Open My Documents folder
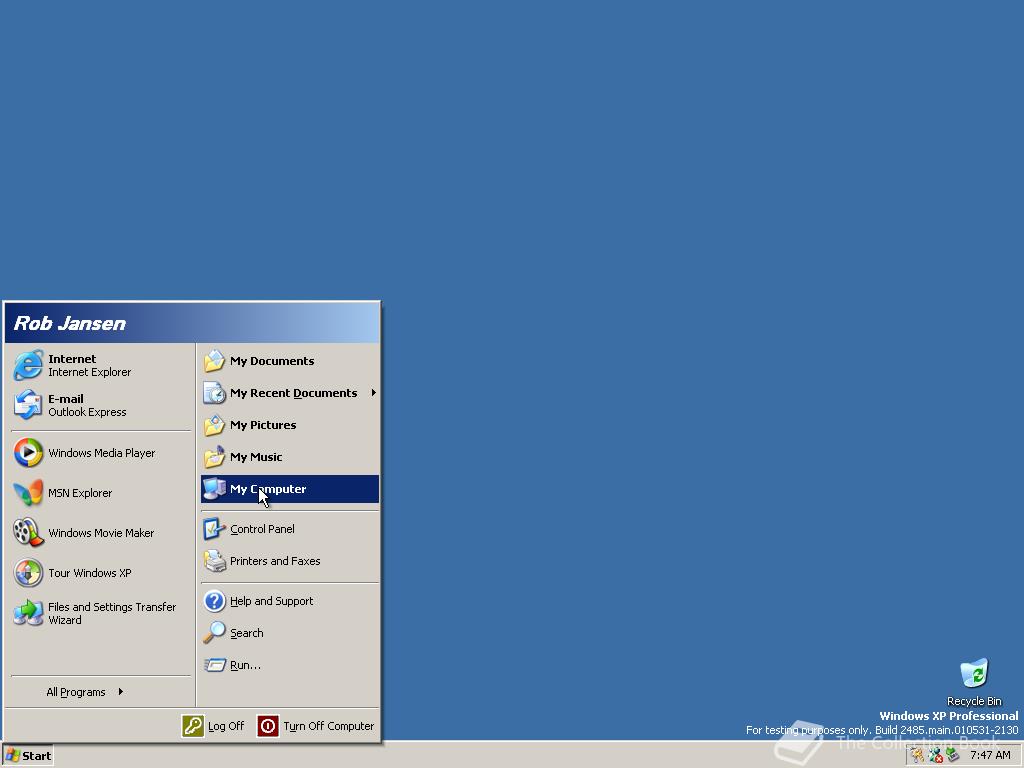The image size is (1024, 768). [289, 361]
